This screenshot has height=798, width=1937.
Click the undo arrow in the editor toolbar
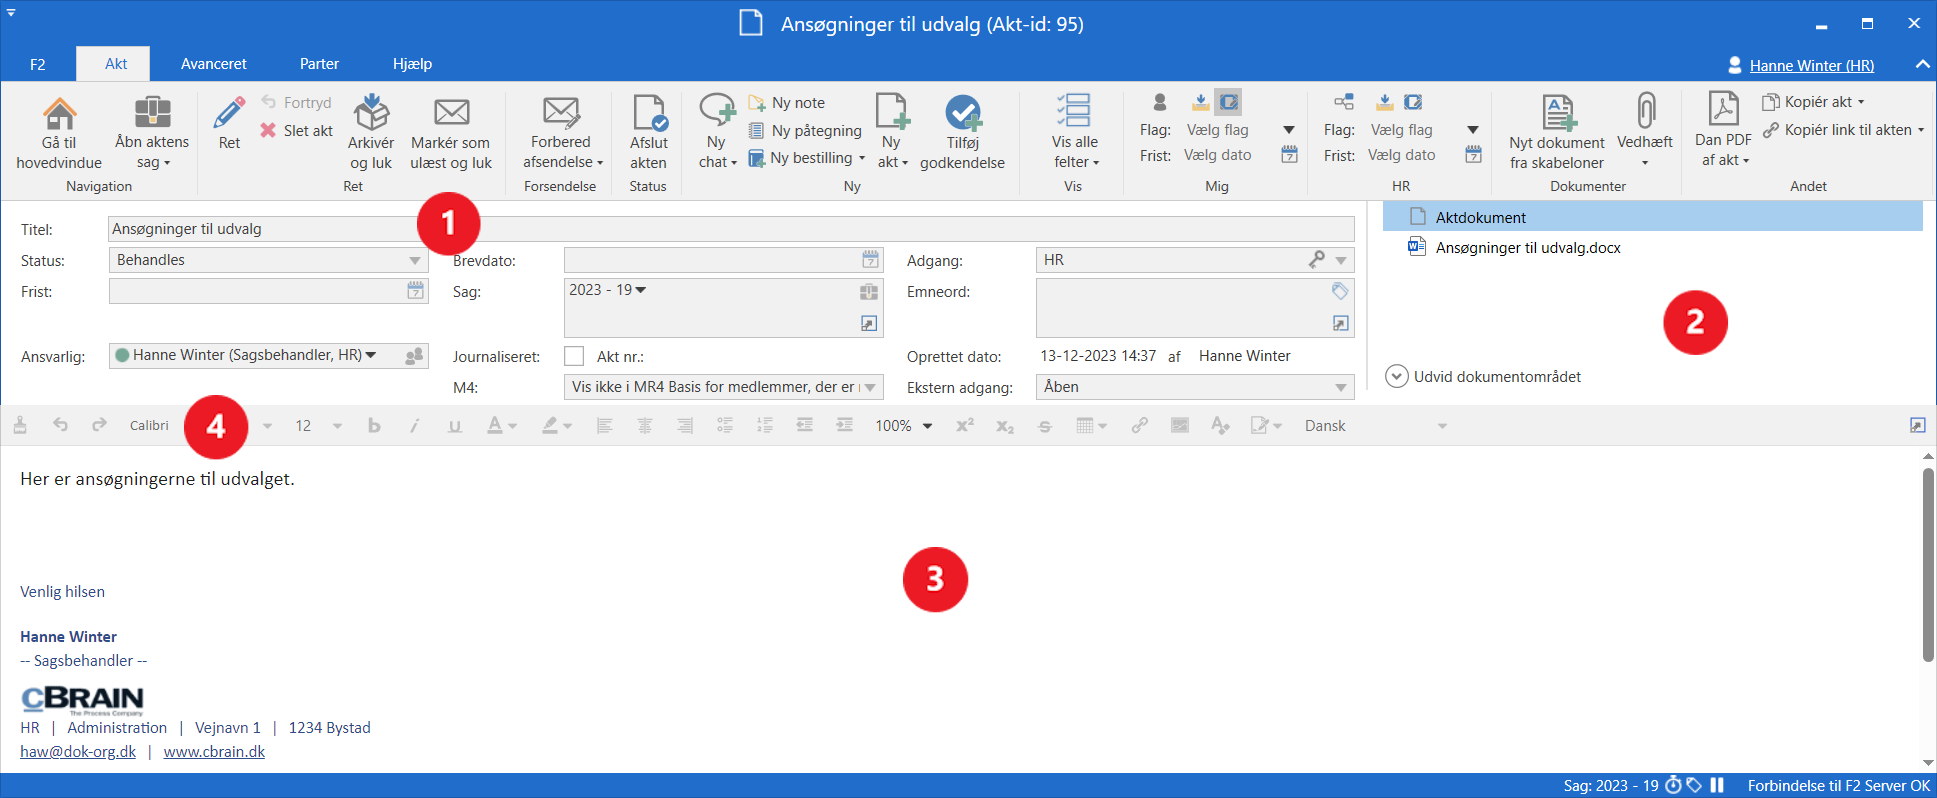[x=60, y=425]
